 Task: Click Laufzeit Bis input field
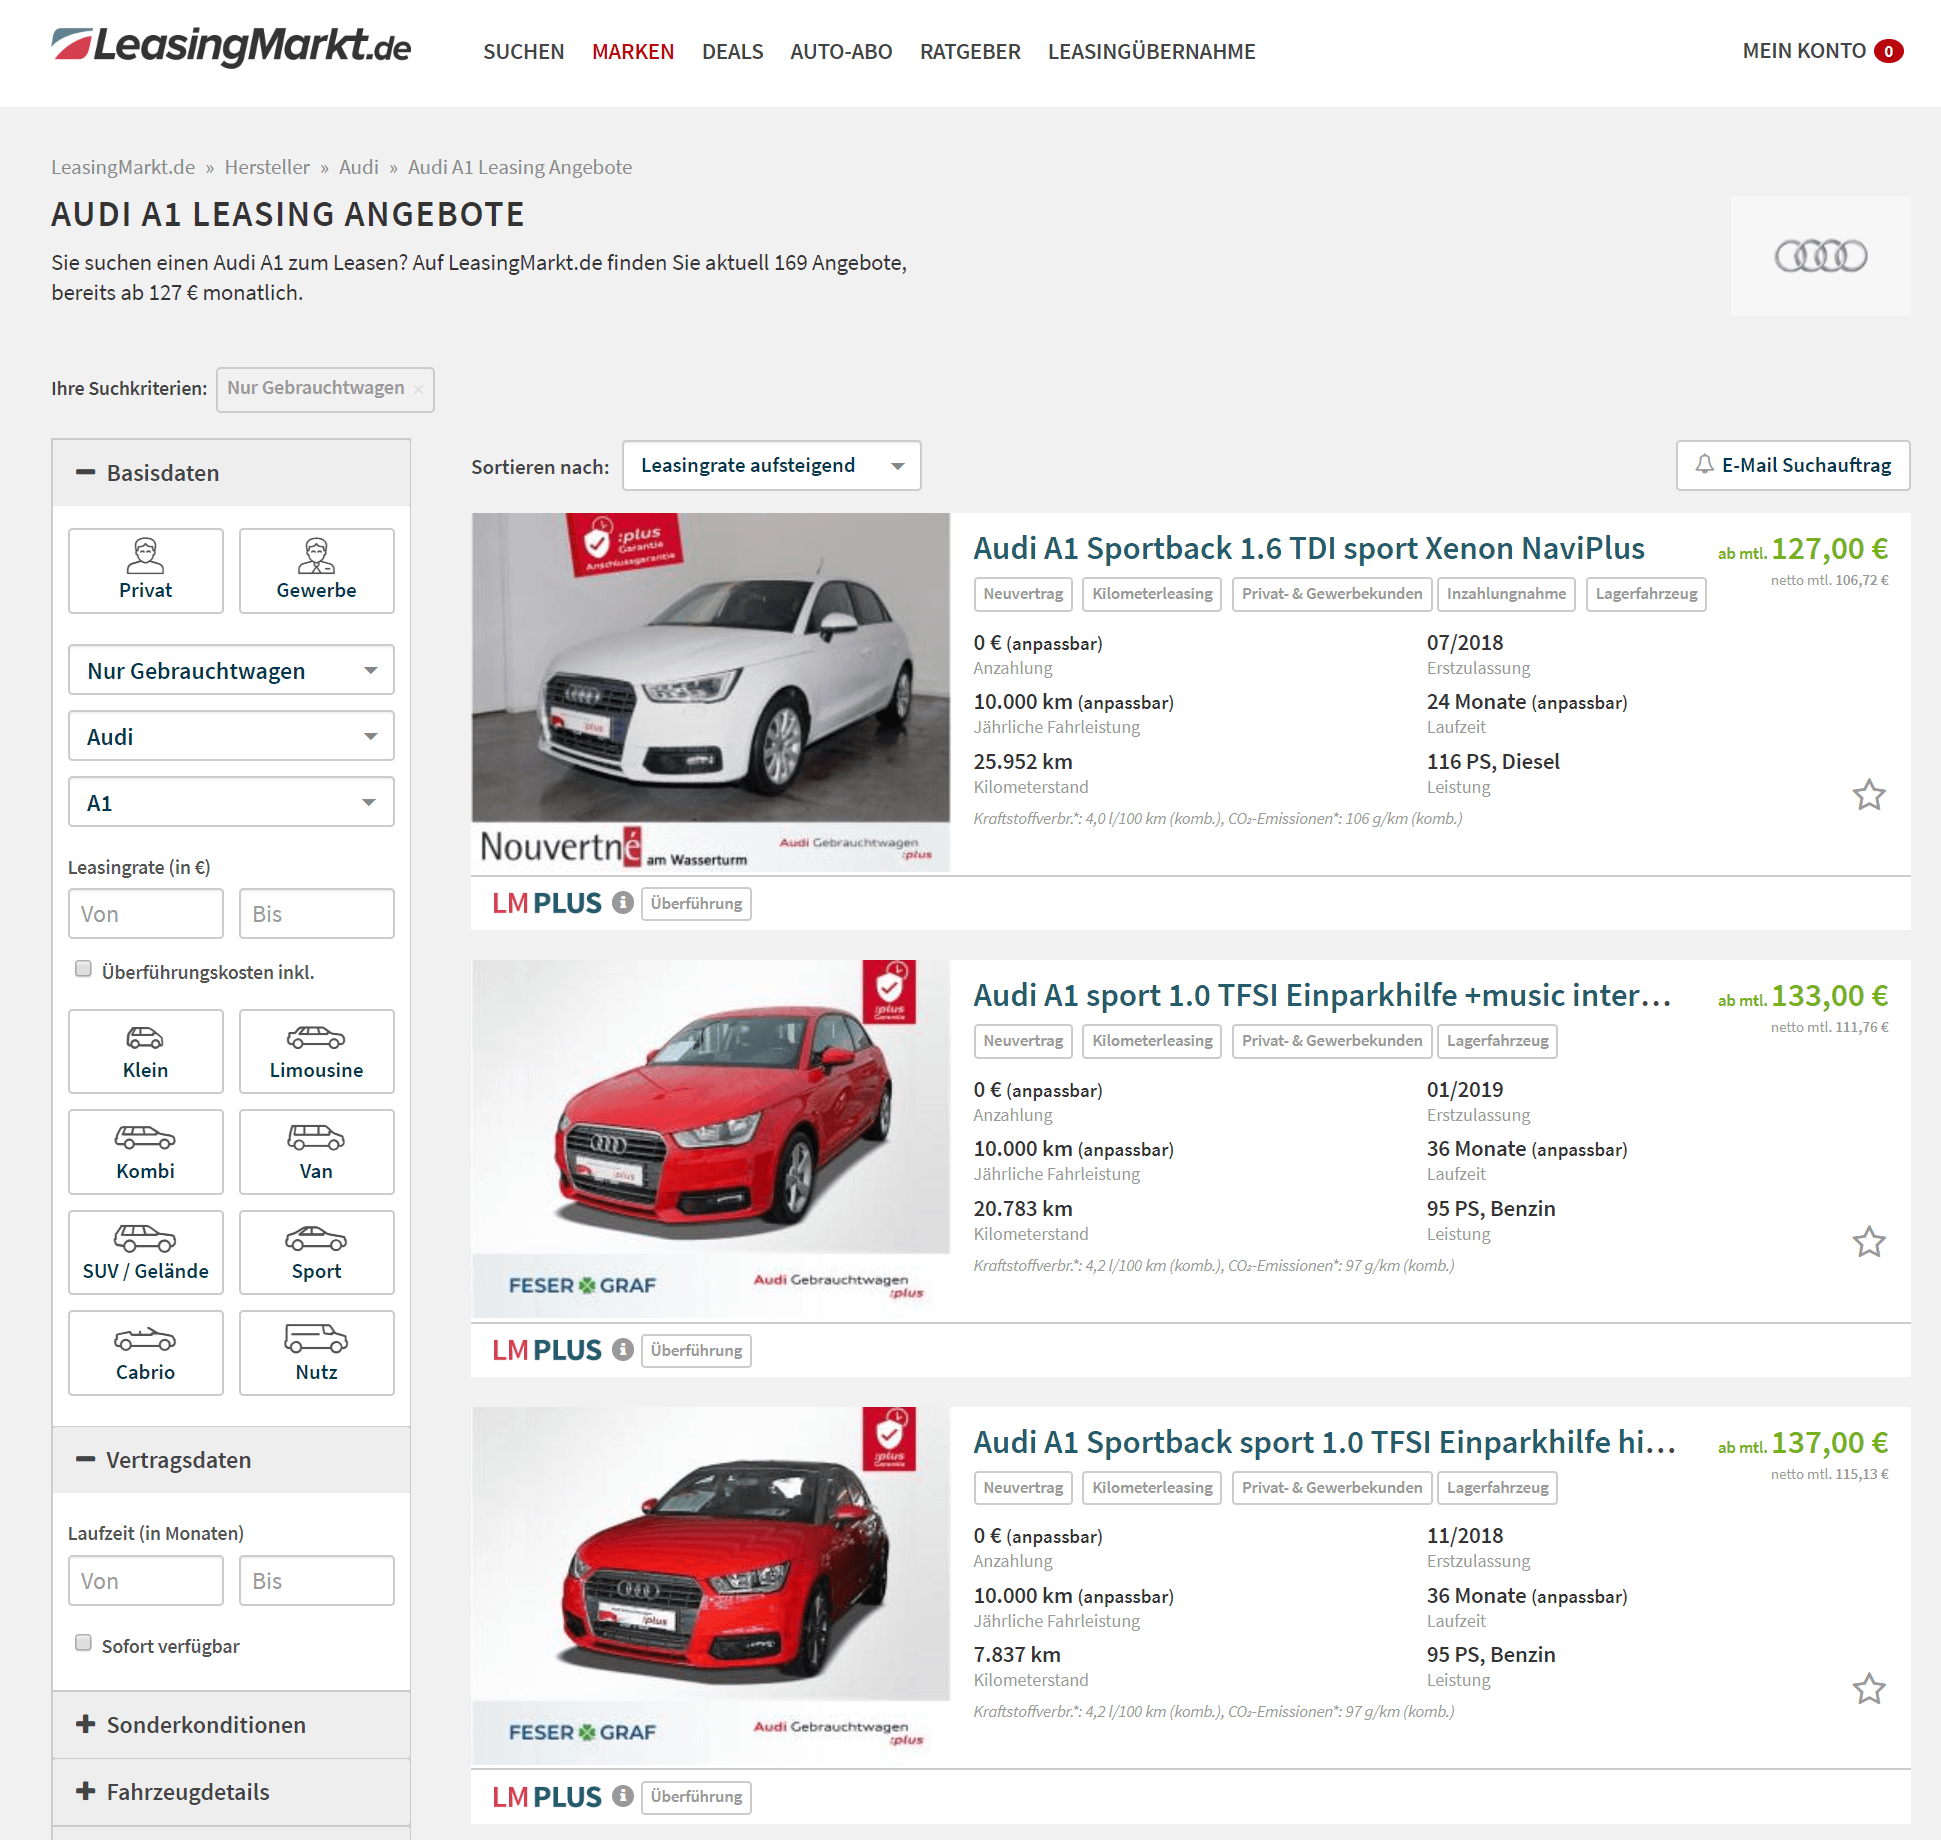[316, 1581]
